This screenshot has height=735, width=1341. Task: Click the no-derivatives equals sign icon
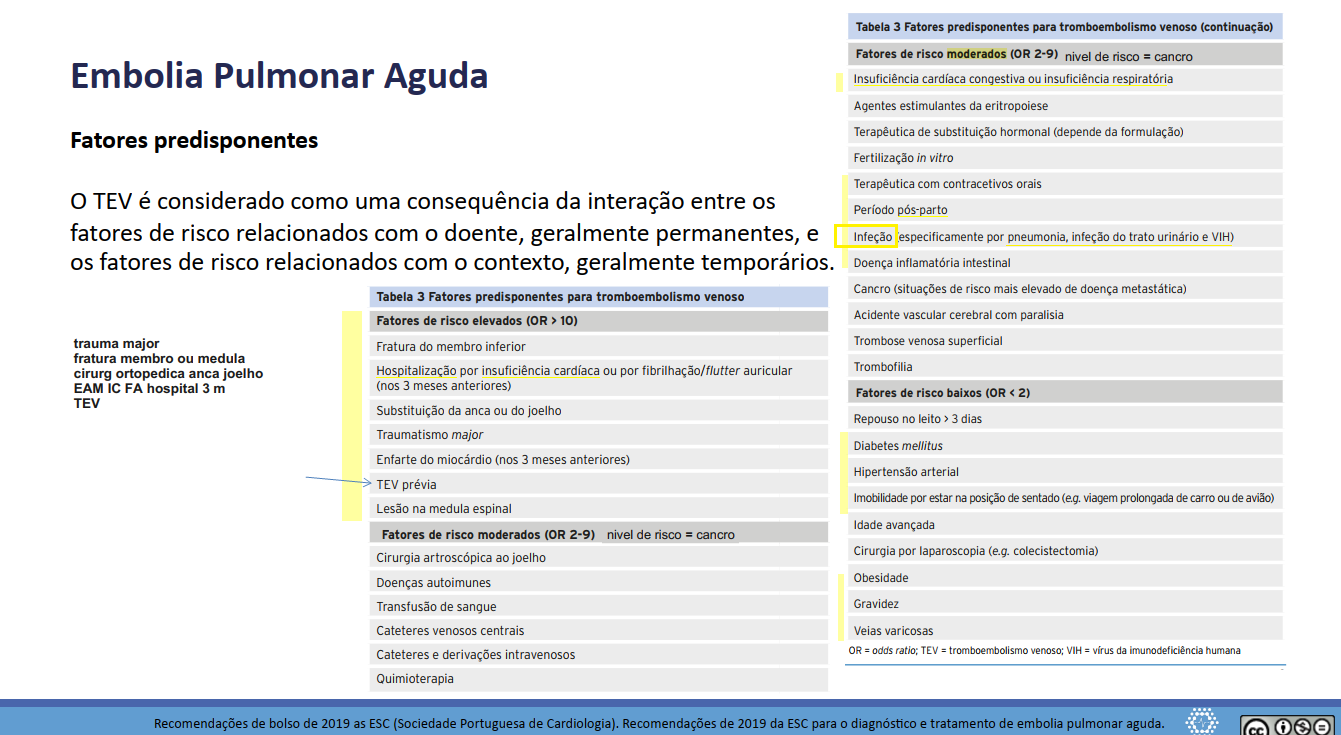[x=1323, y=727]
